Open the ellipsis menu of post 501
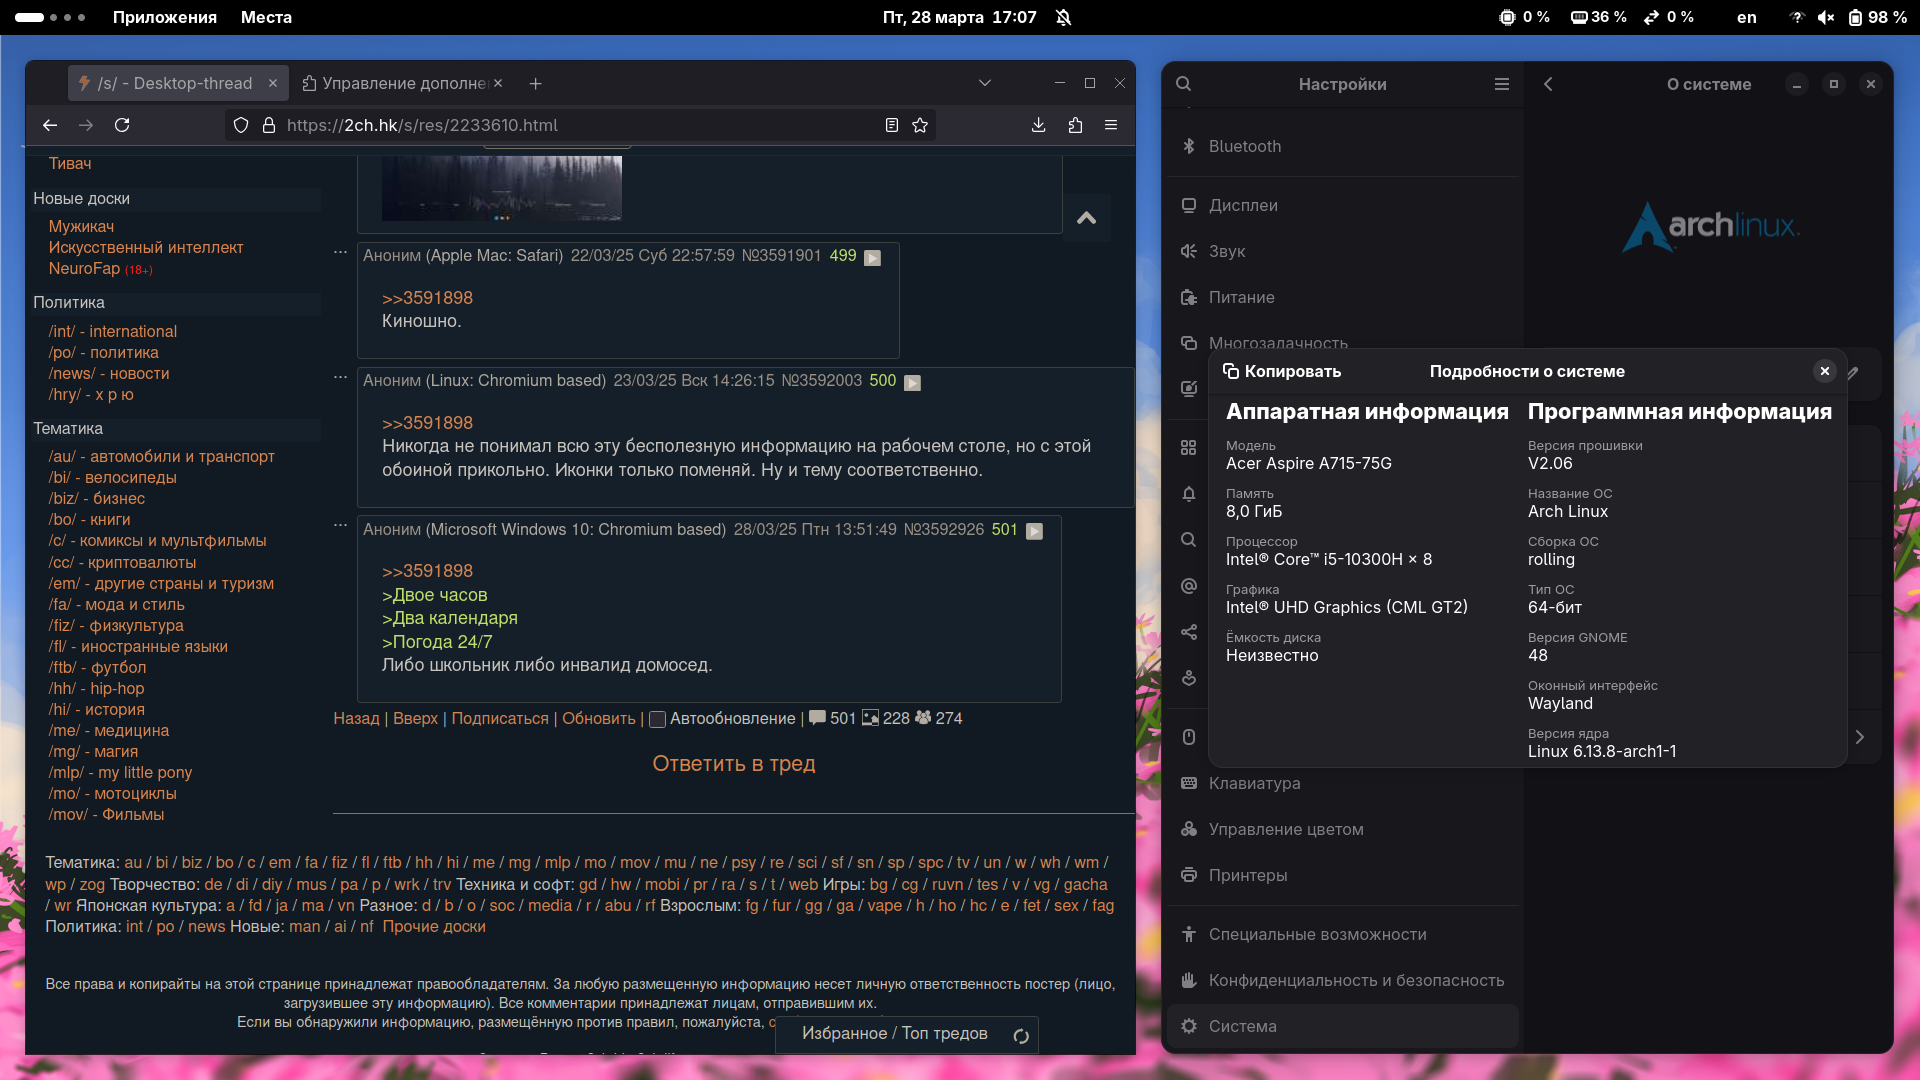Image resolution: width=1920 pixels, height=1080 pixels. (340, 524)
